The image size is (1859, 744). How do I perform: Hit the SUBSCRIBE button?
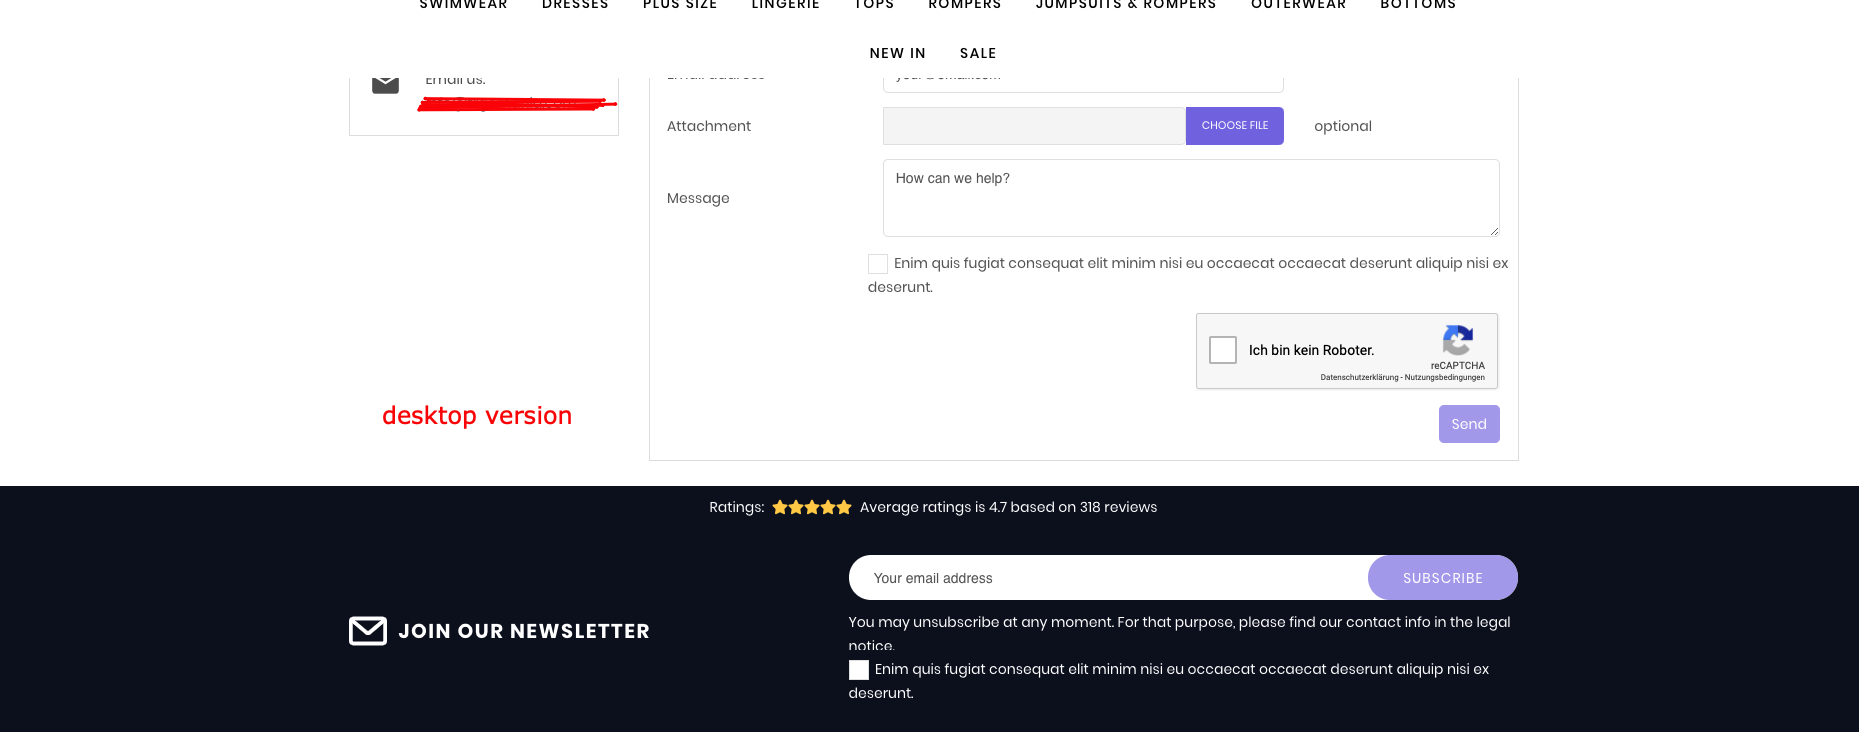coord(1442,578)
